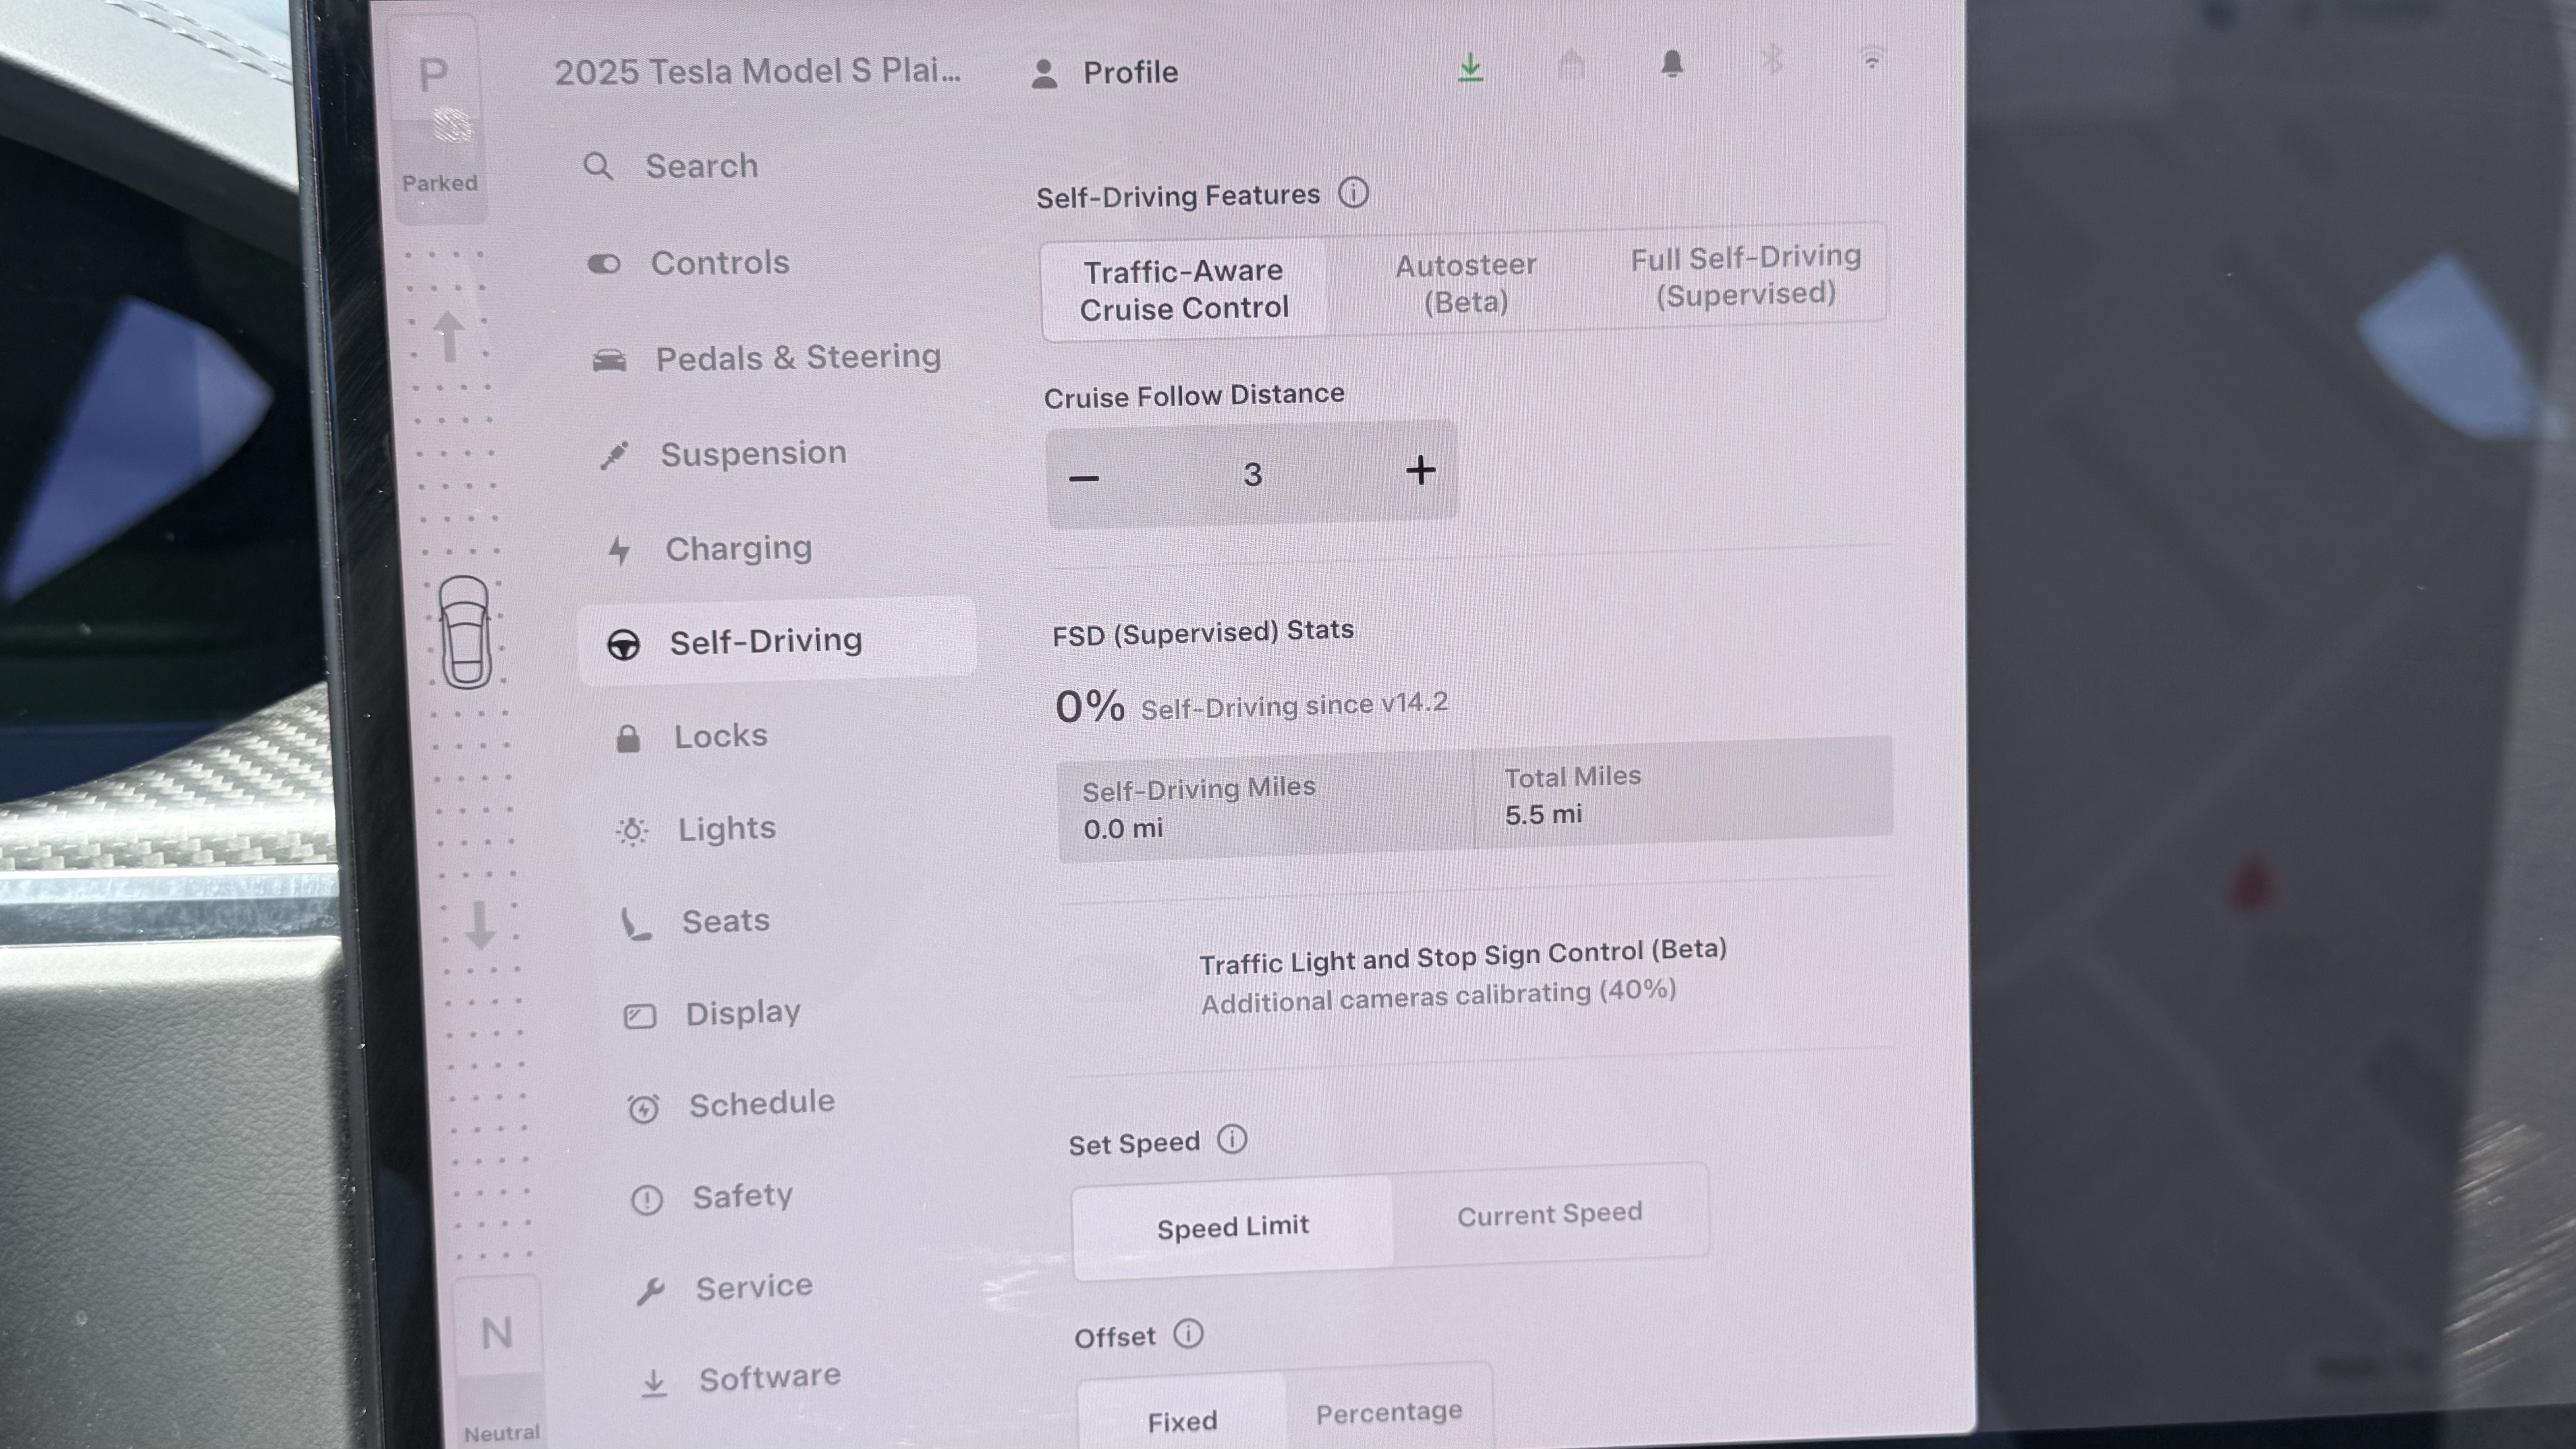Viewport: 2576px width, 1449px height.
Task: Tap the software update download icon
Action: [x=1470, y=68]
